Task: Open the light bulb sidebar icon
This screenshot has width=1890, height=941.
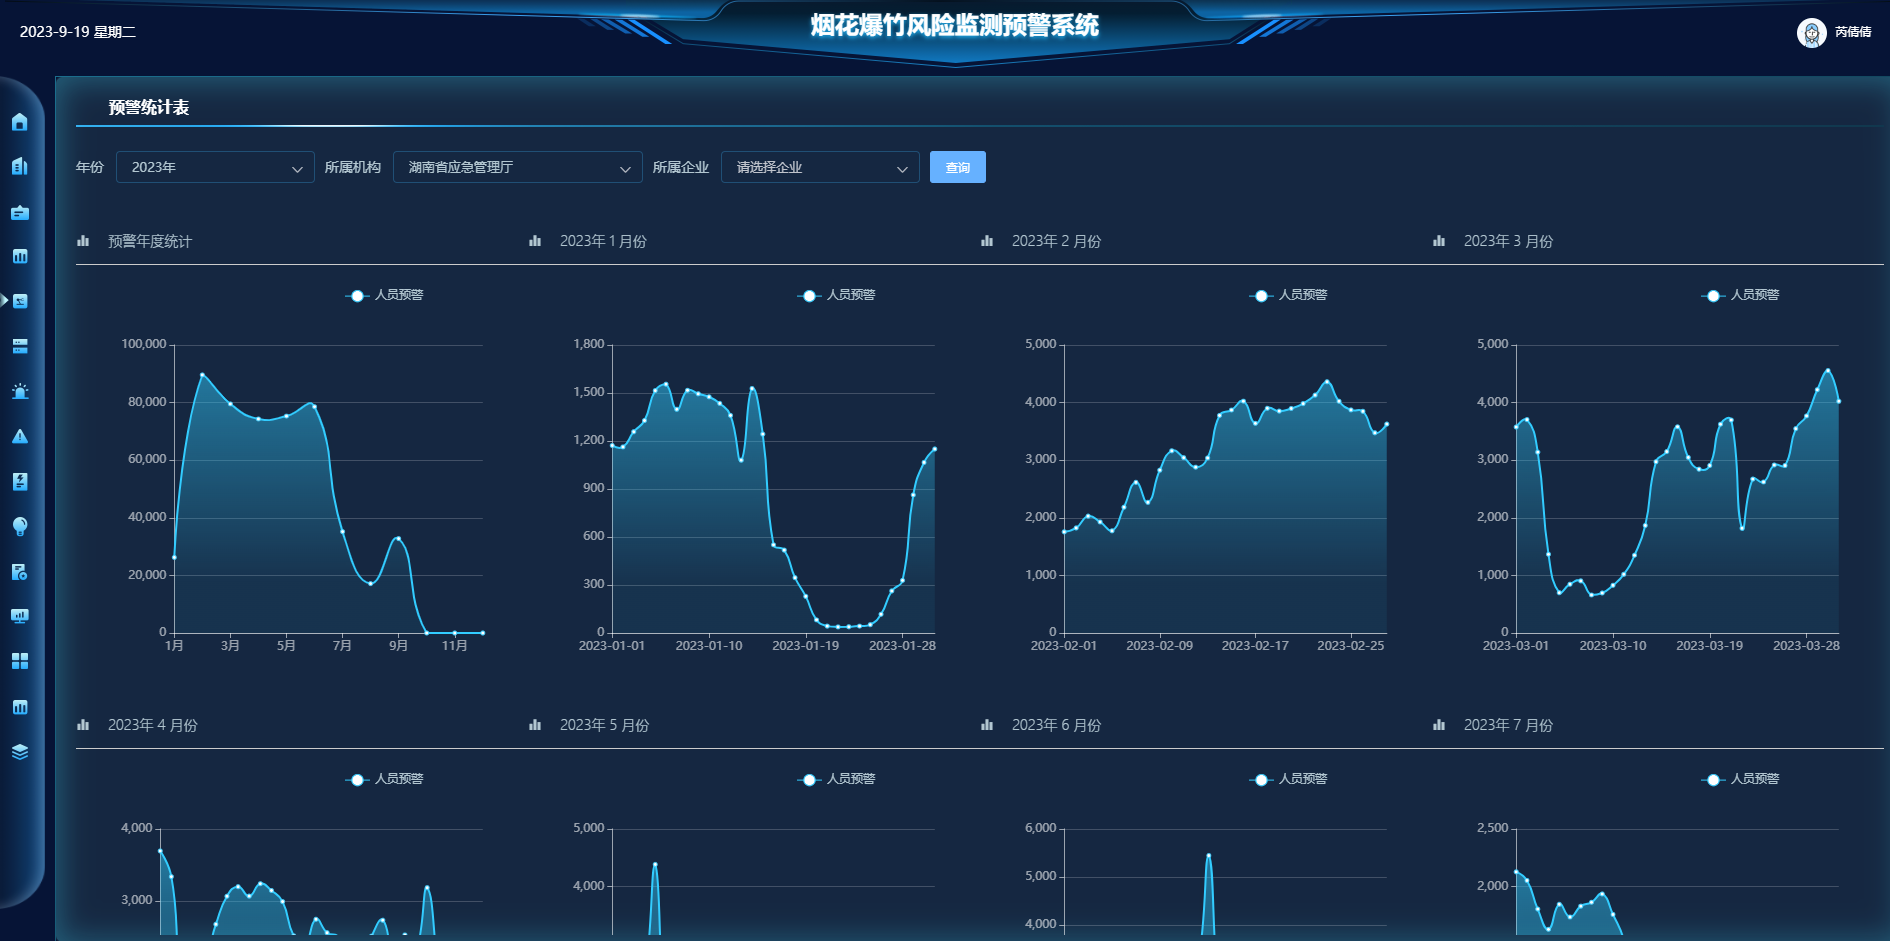Action: (x=20, y=526)
